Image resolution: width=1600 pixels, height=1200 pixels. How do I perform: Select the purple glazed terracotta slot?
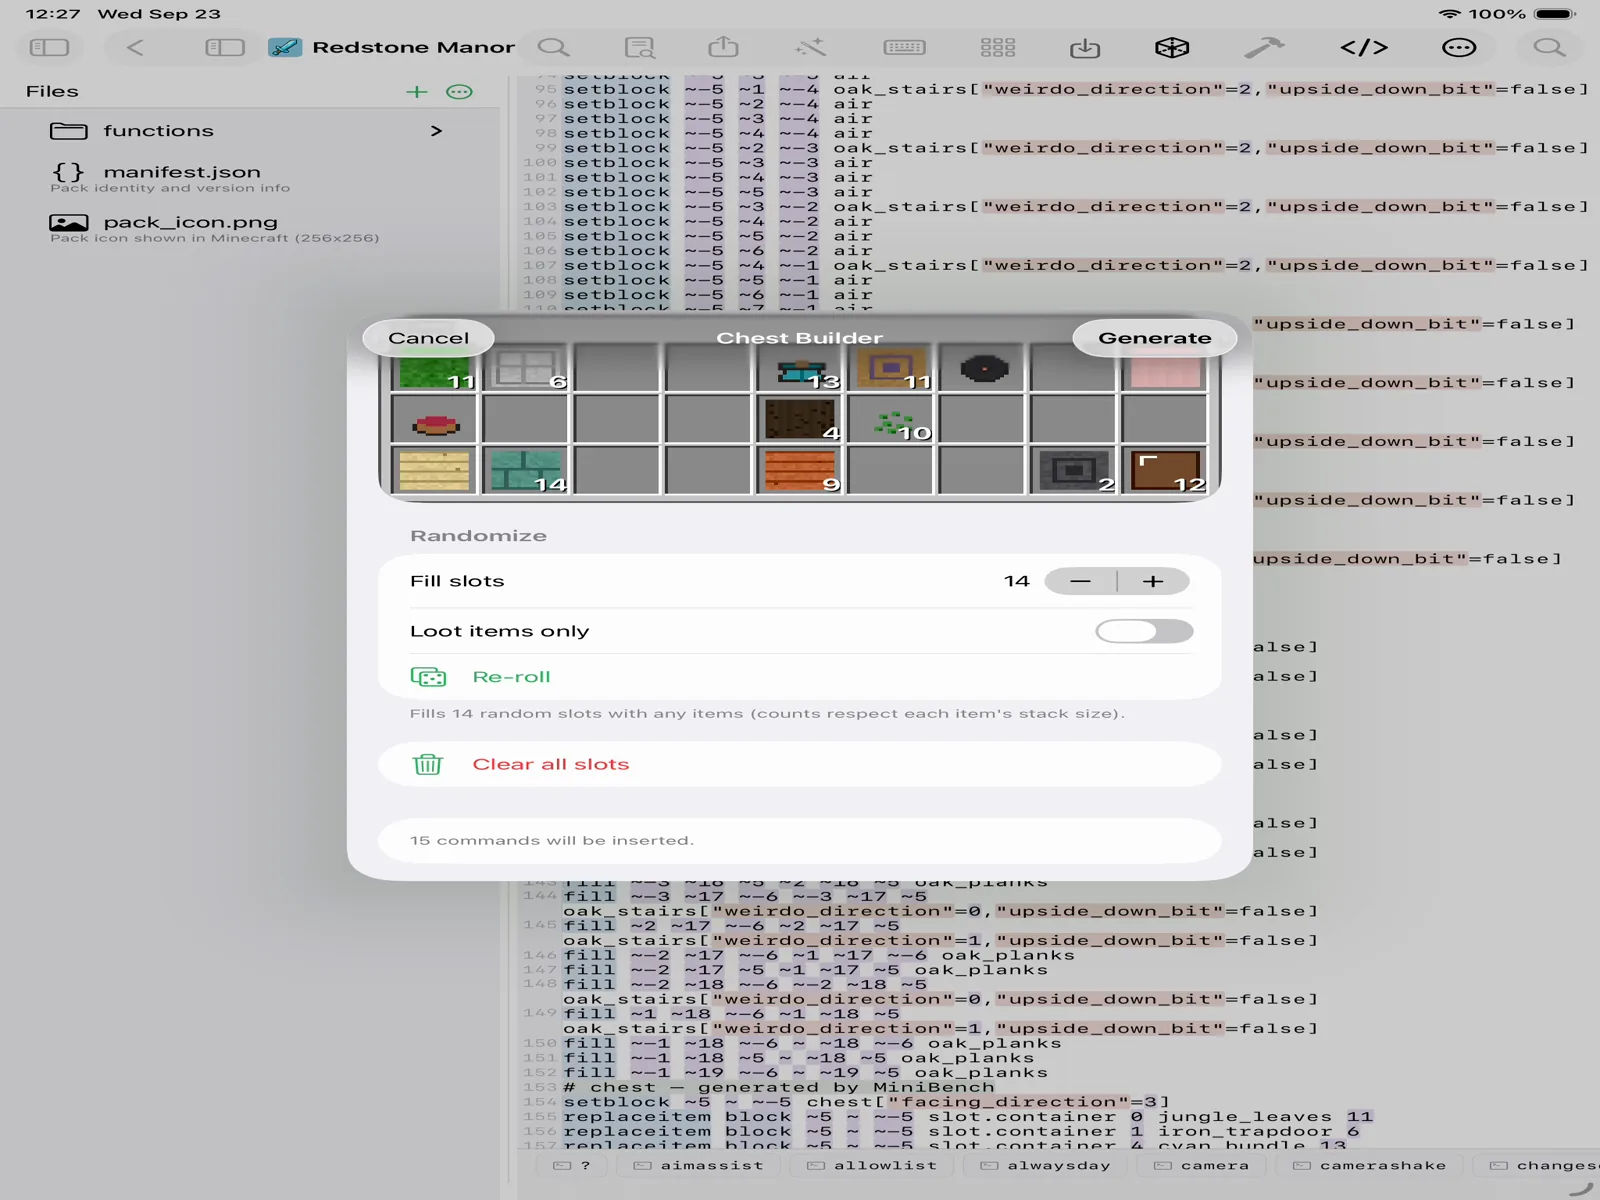[891, 372]
